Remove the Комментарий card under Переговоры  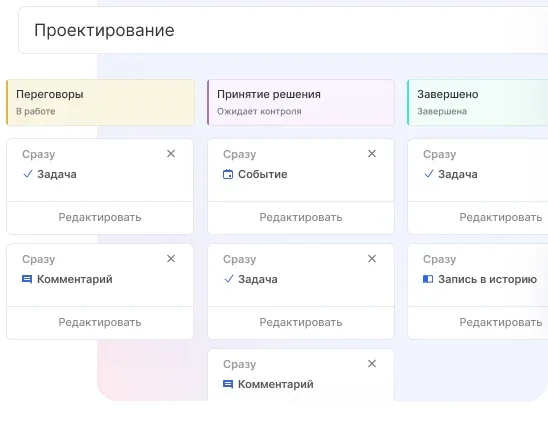click(x=171, y=259)
